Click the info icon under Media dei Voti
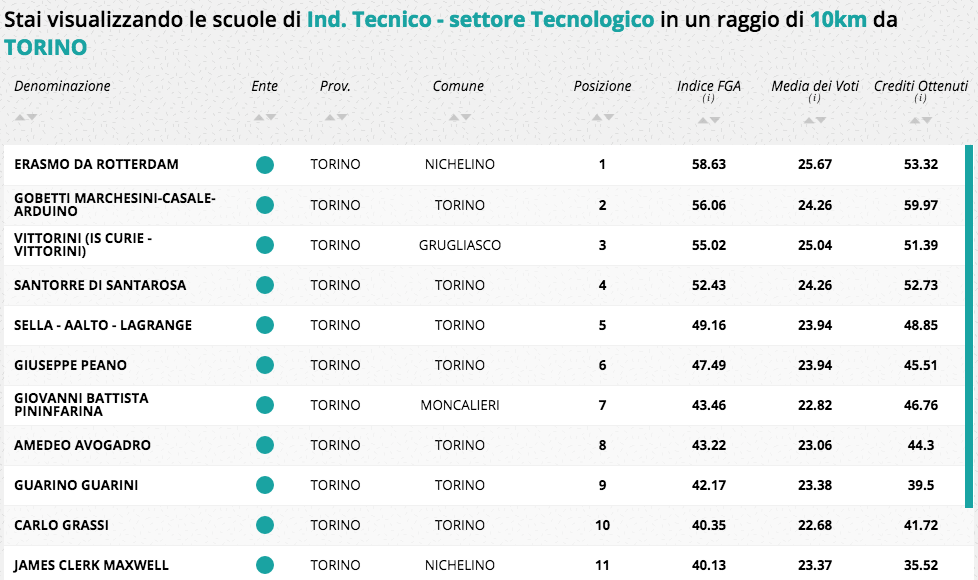Screen dimensions: 978x580 814,98
